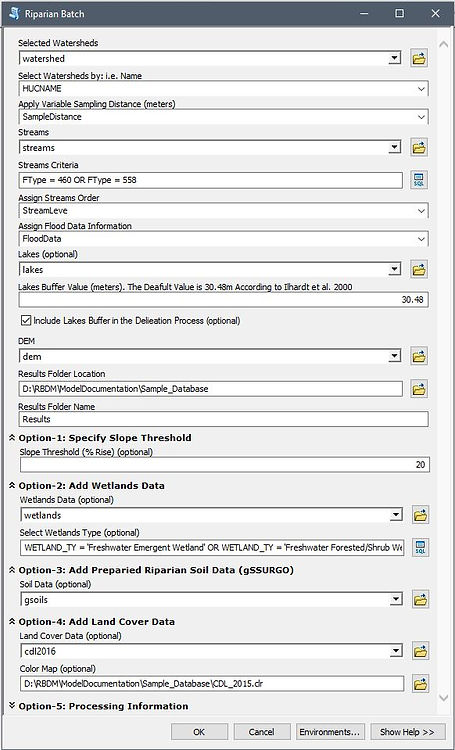The image size is (455, 750).
Task: Collapse Option-3 Riparian Soil Data section
Action: pos(12,570)
